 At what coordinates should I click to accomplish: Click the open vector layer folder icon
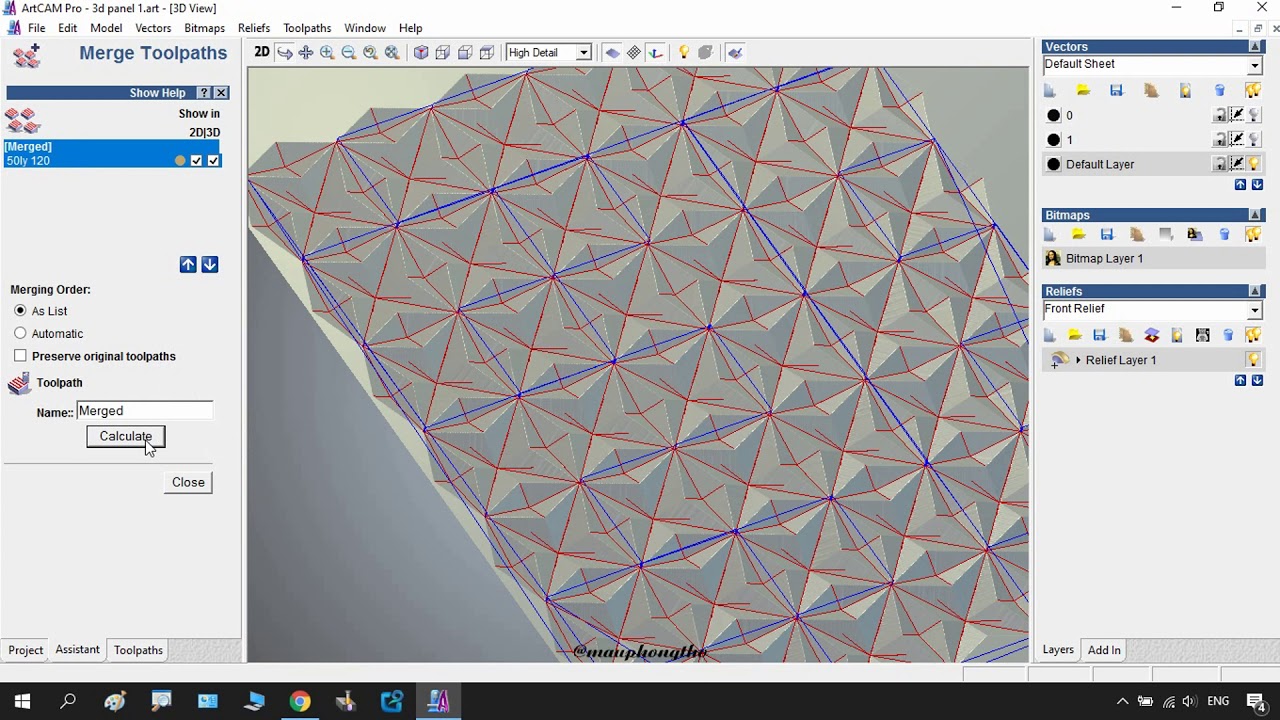click(x=1083, y=91)
